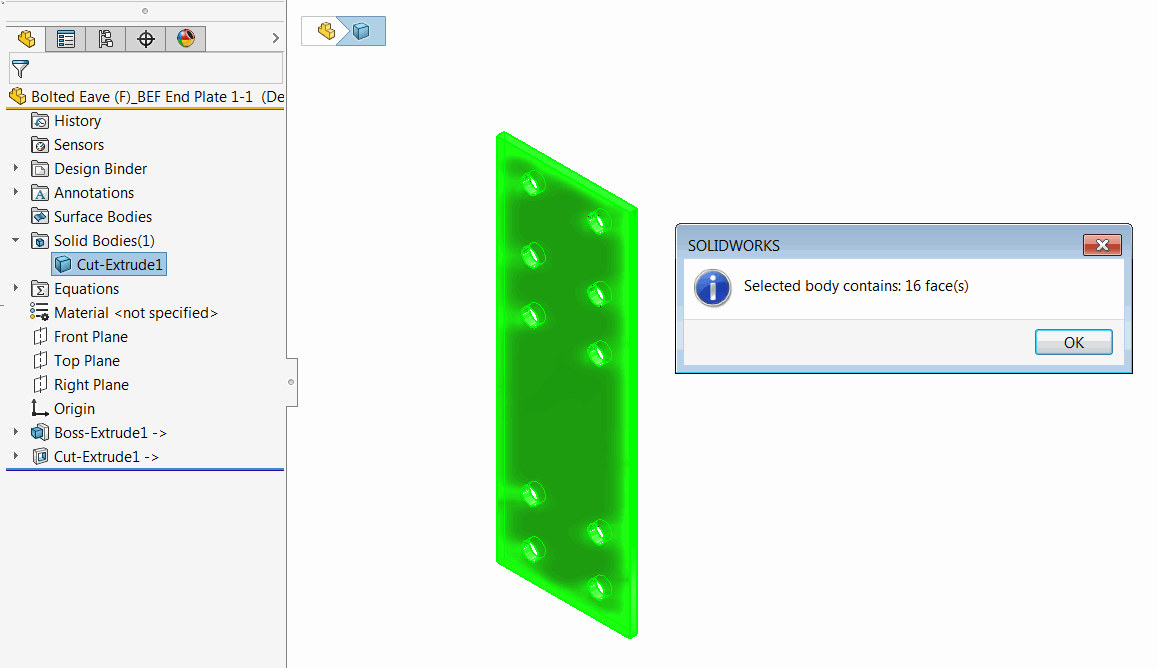Expand the Cut-Extrude1 feature at tree bottom
This screenshot has width=1158, height=668.
tap(16, 456)
